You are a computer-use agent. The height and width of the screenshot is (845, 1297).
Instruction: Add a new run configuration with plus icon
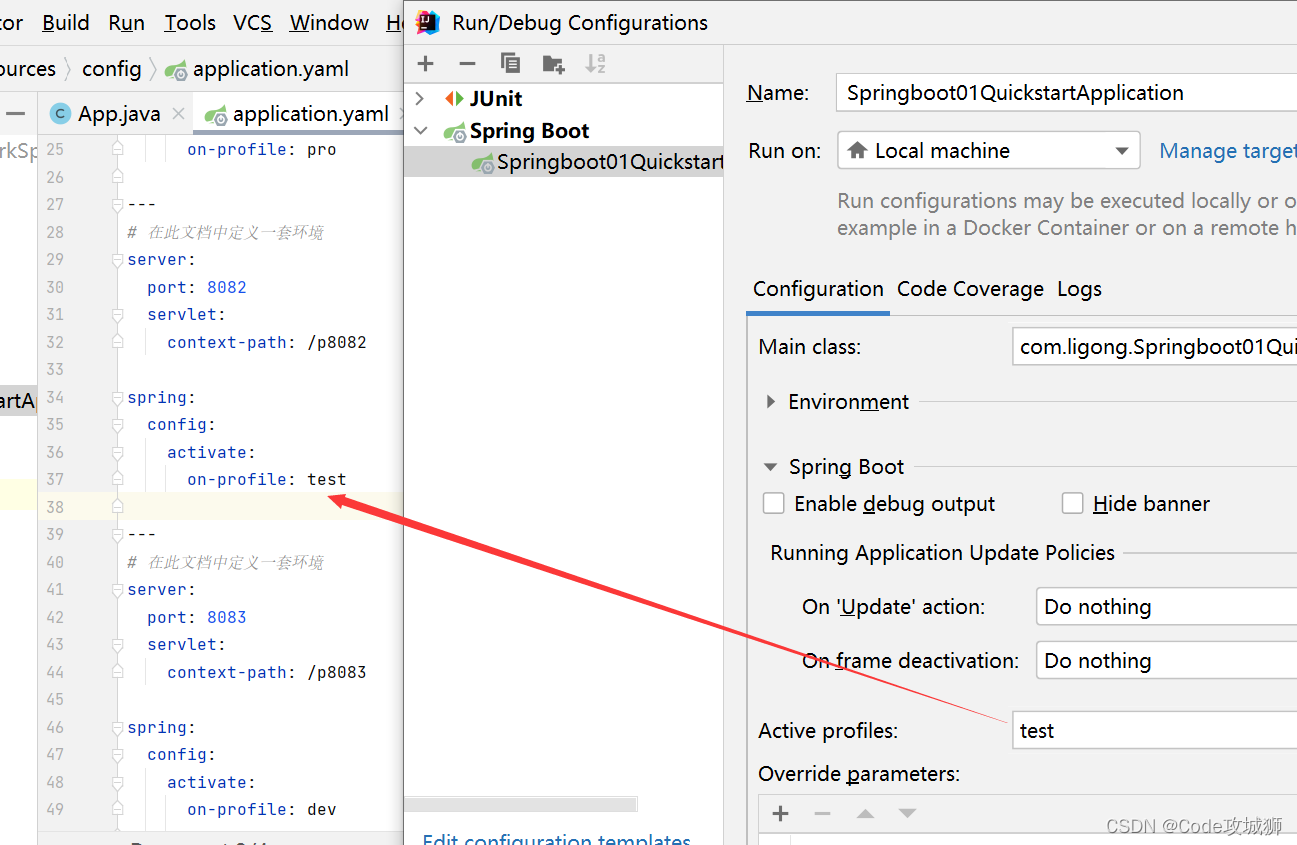(x=426, y=64)
